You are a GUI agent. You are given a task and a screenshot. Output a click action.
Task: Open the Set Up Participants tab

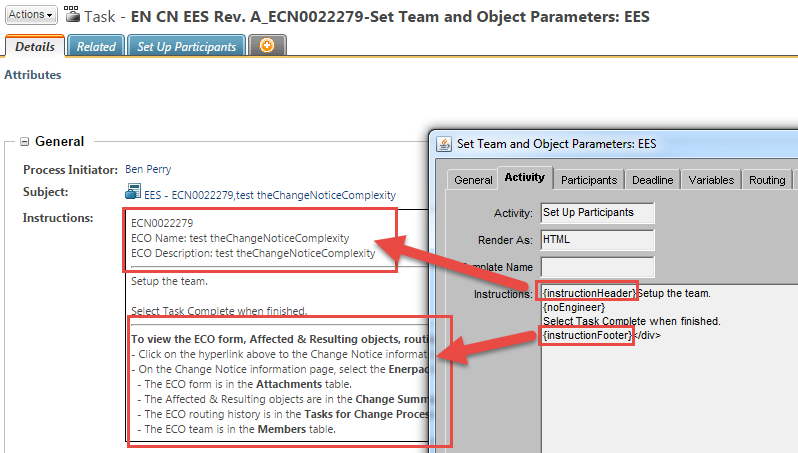pos(186,46)
